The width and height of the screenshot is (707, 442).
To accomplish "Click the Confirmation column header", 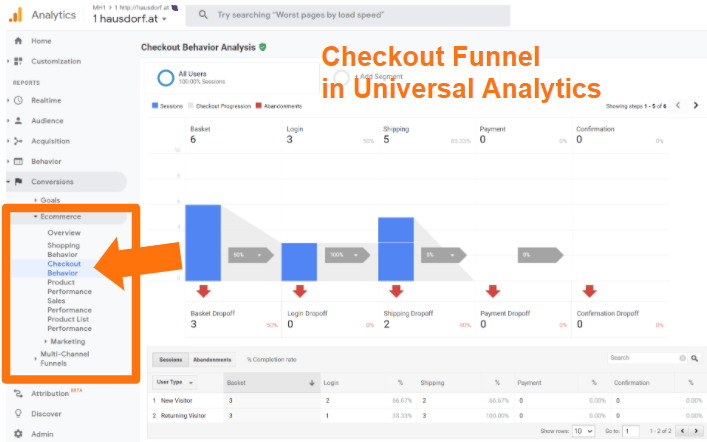I will 631,382.
